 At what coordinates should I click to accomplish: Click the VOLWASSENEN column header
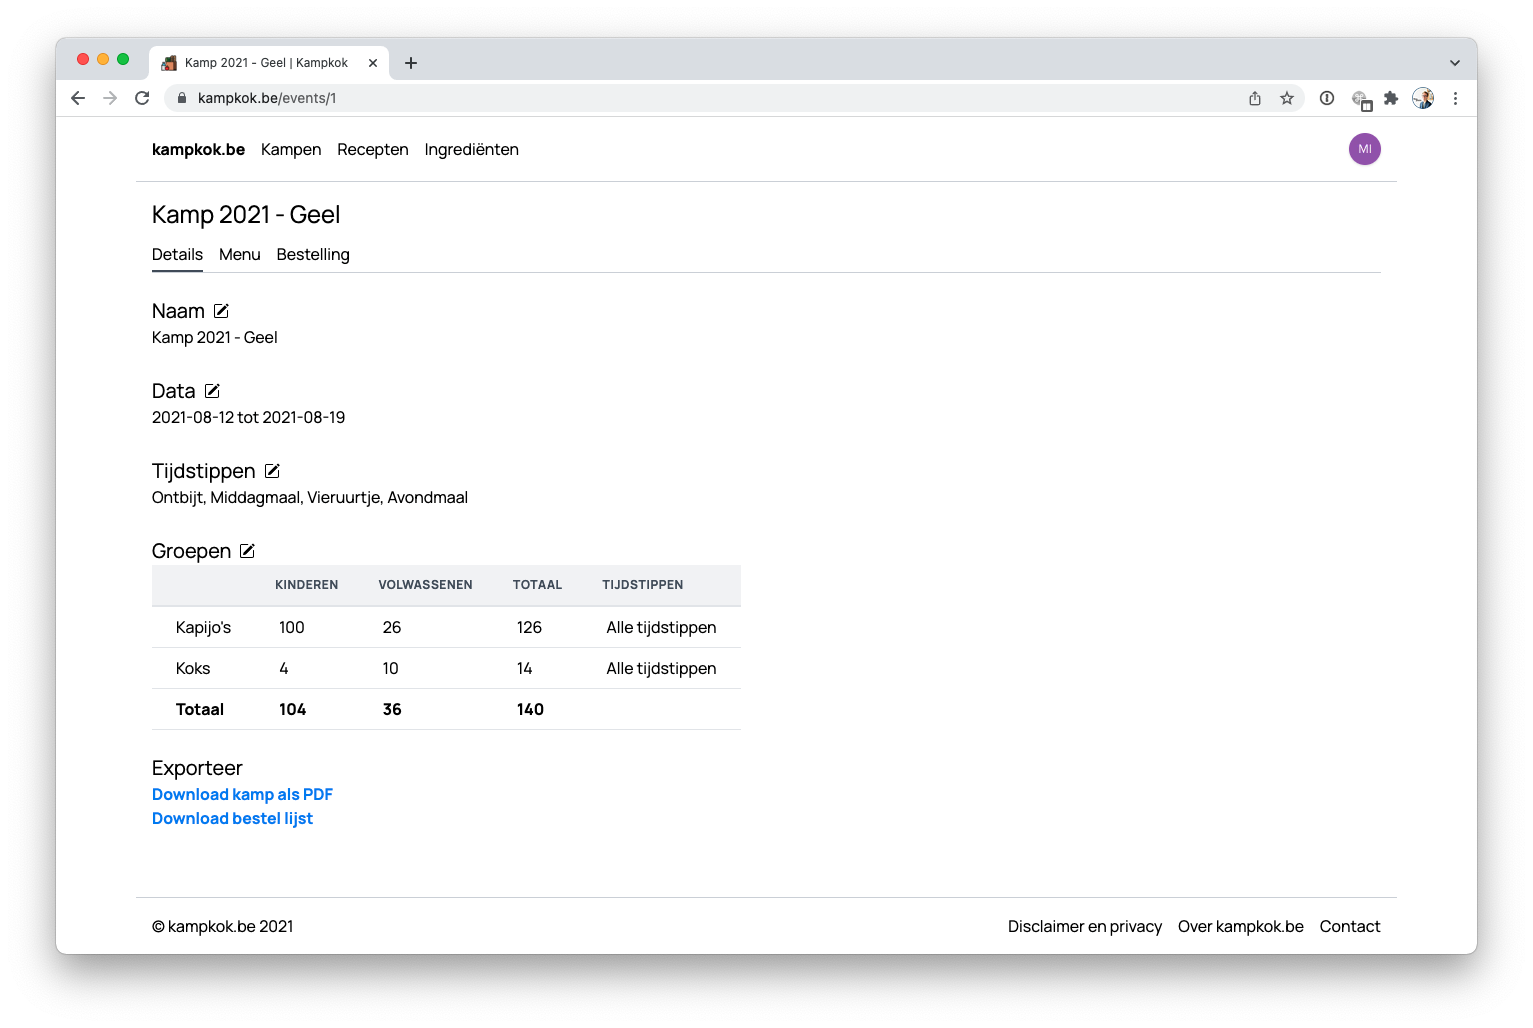(x=425, y=585)
